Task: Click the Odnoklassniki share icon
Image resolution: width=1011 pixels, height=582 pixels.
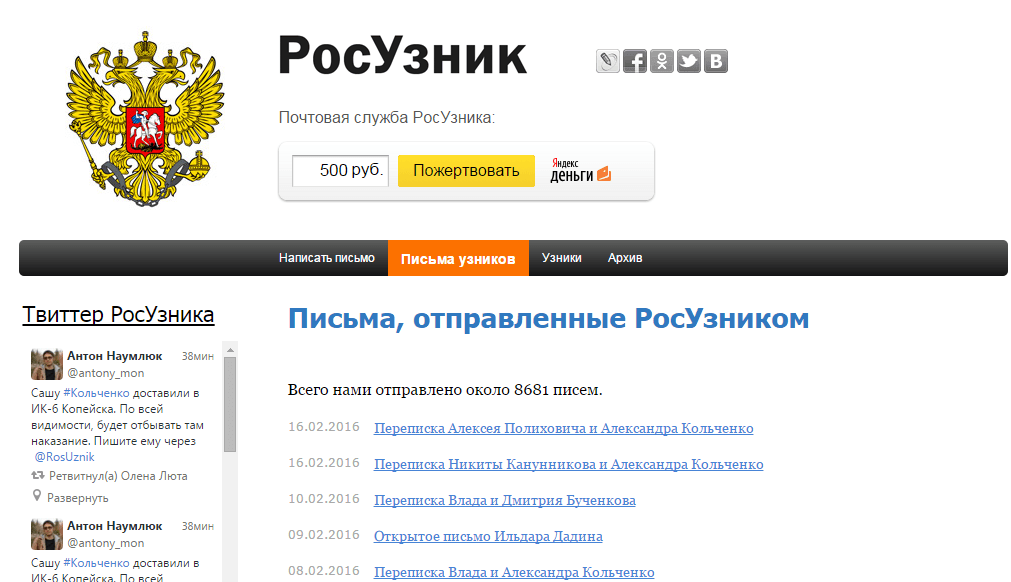Action: tap(661, 61)
